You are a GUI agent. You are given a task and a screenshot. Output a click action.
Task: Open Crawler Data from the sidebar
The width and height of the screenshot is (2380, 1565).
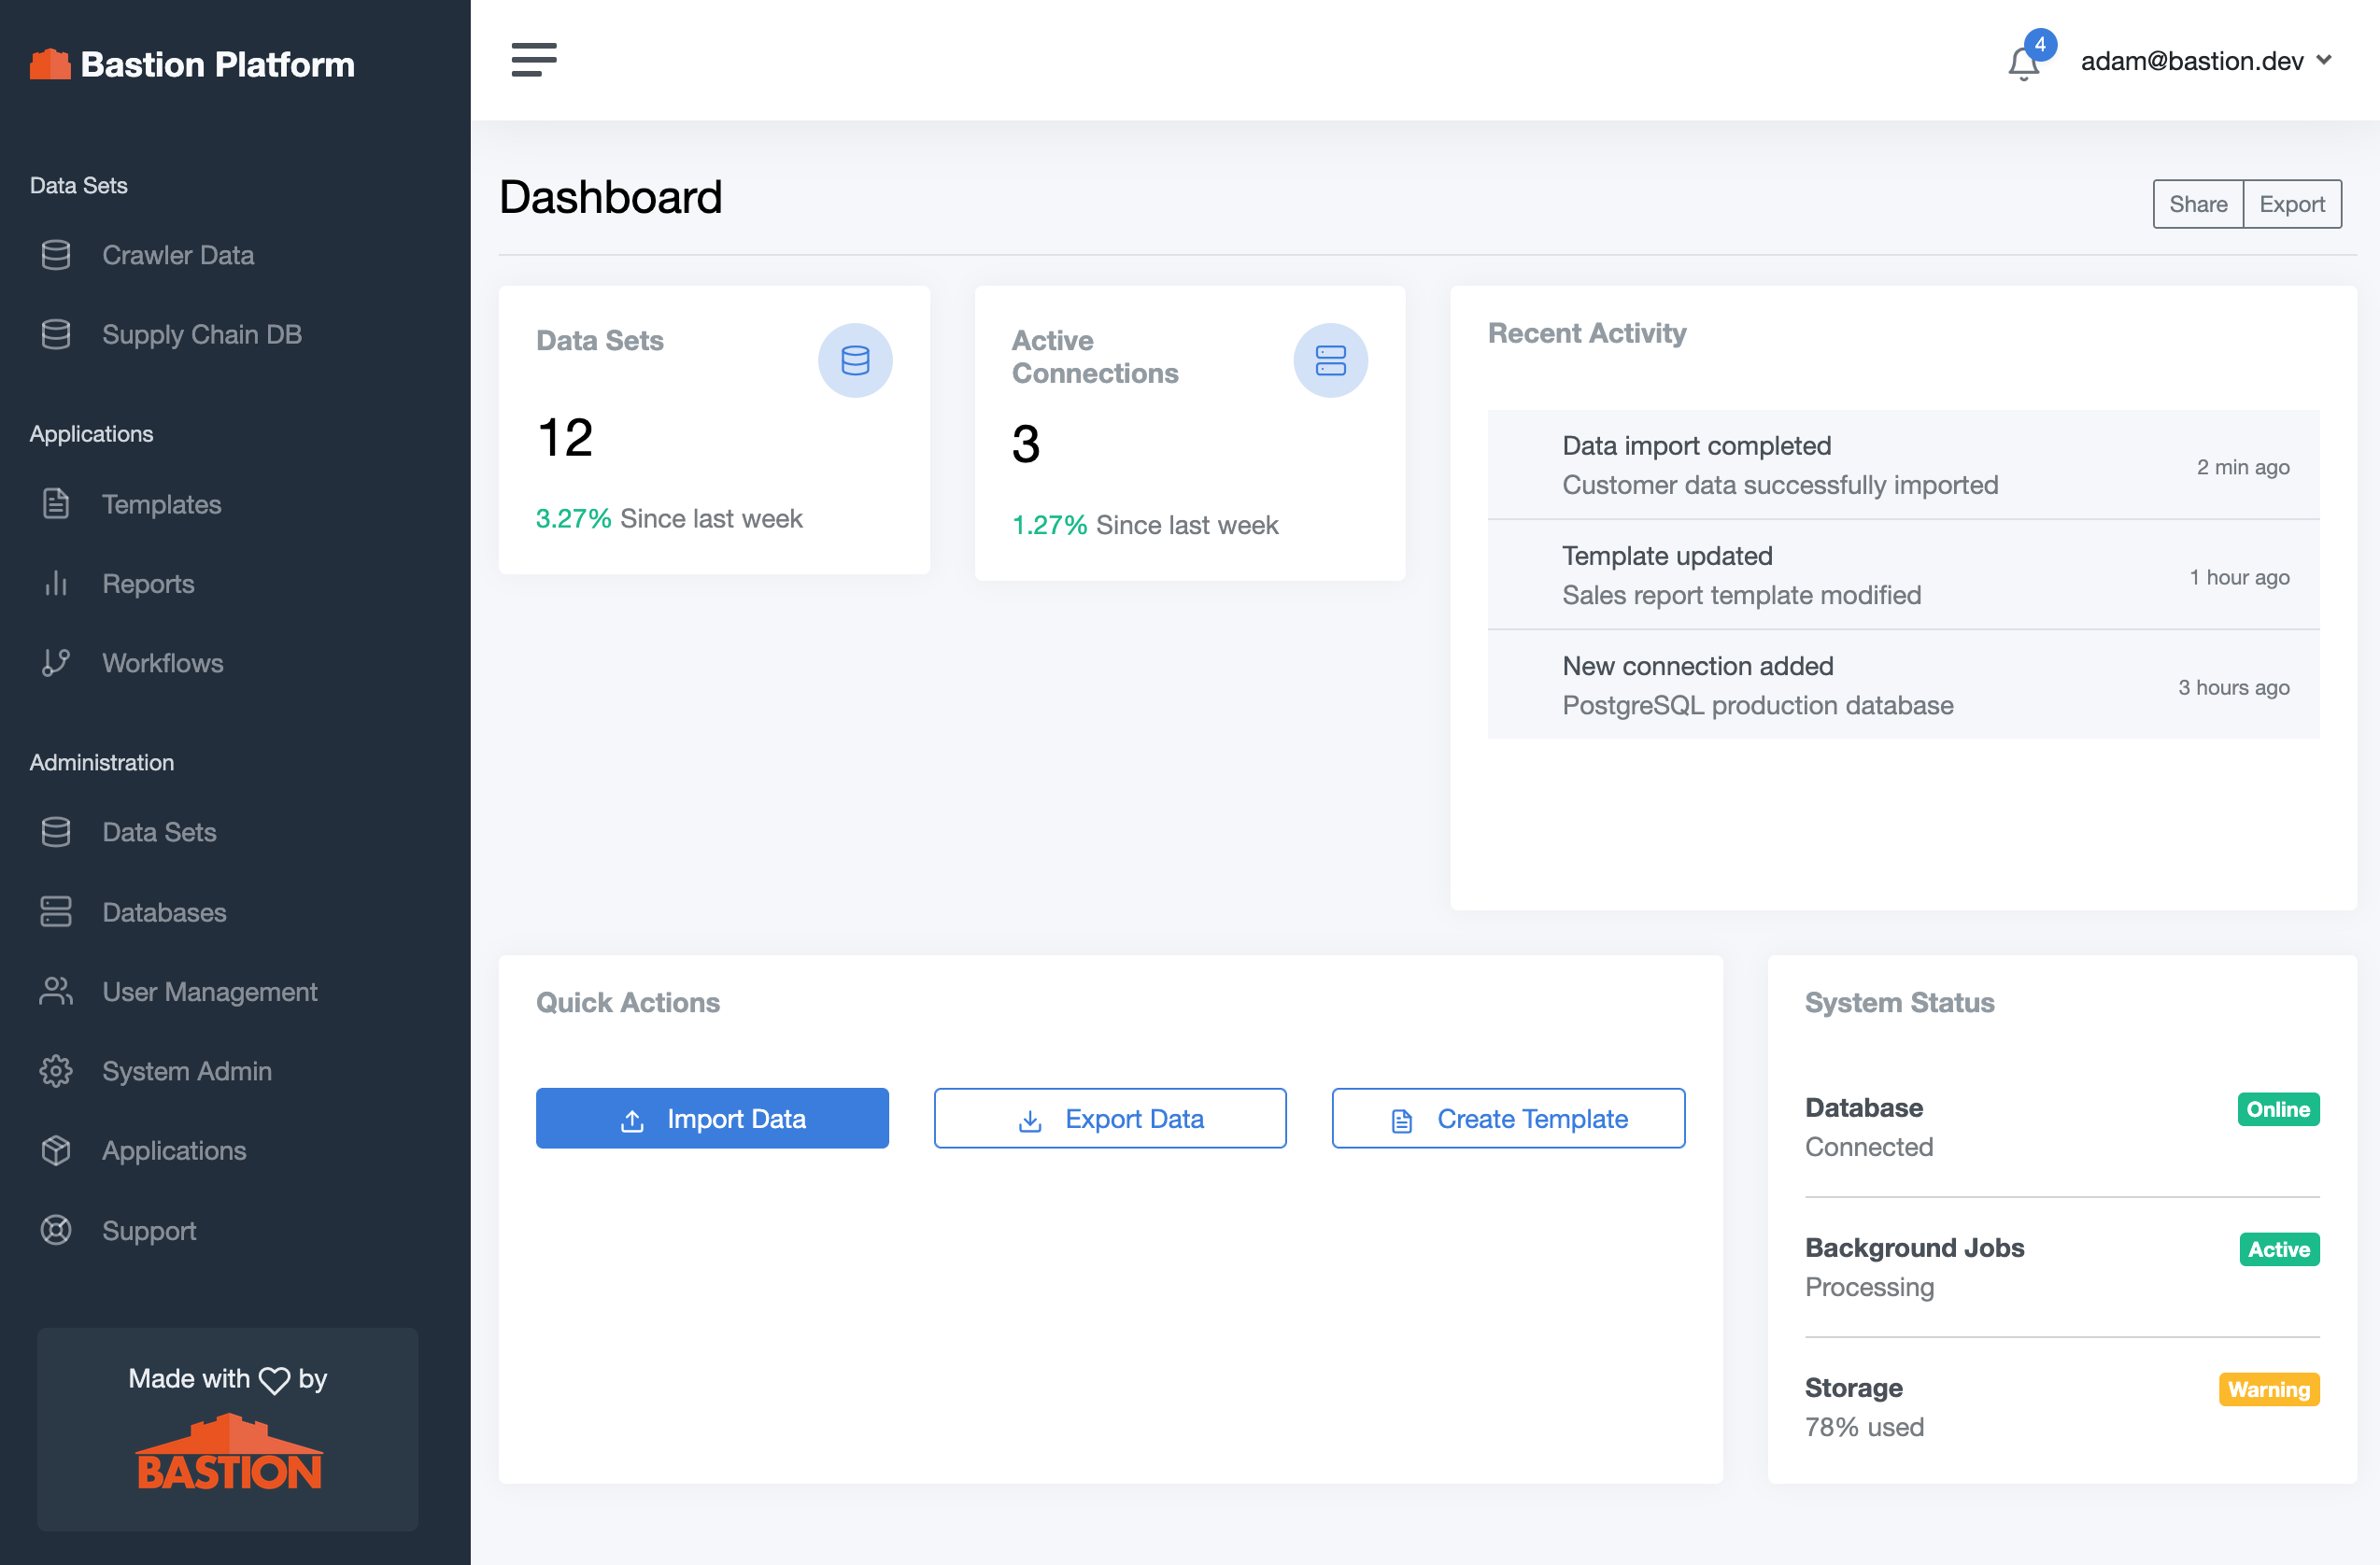pyautogui.click(x=178, y=255)
